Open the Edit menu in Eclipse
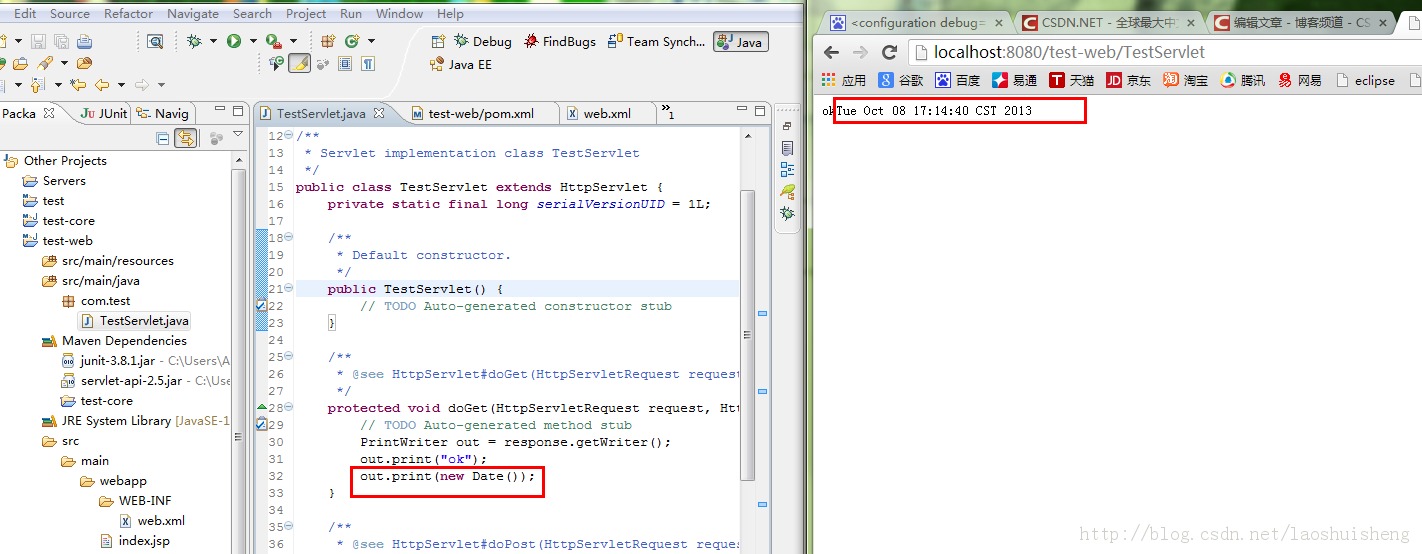This screenshot has width=1422, height=554. coord(25,14)
